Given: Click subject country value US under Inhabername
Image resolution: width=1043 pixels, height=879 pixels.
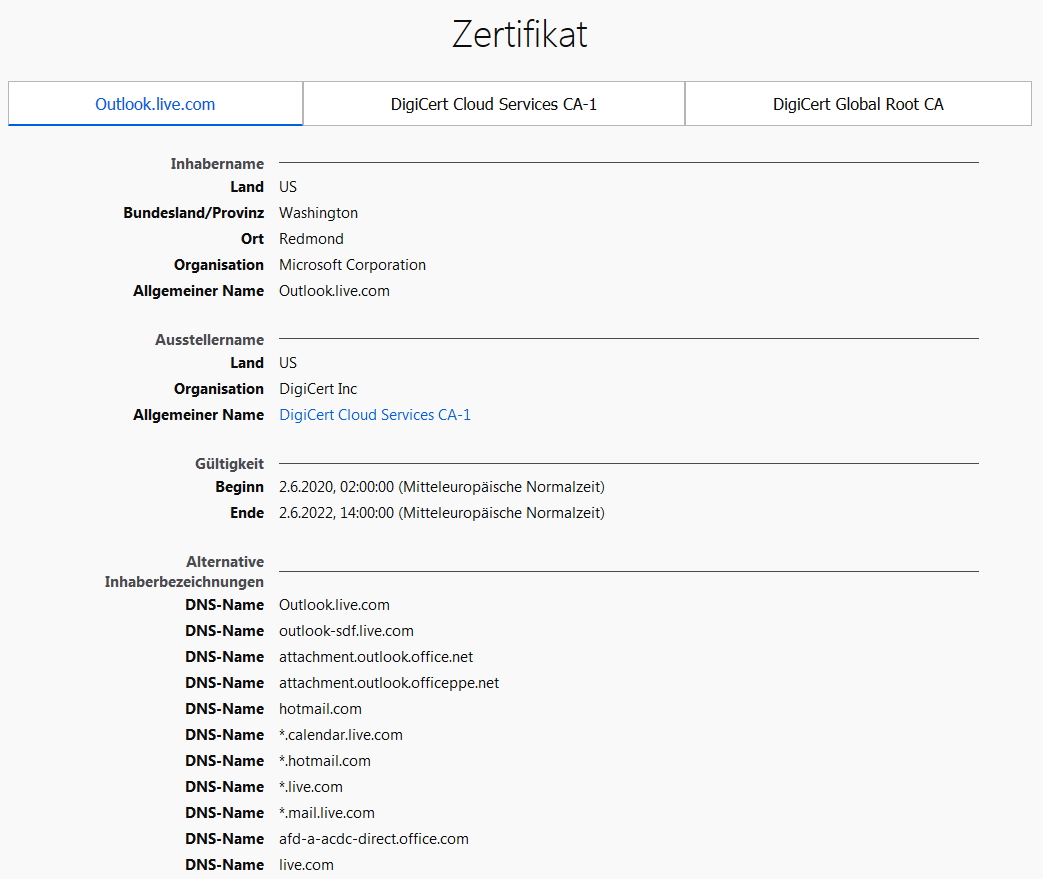Looking at the screenshot, I should (x=288, y=187).
